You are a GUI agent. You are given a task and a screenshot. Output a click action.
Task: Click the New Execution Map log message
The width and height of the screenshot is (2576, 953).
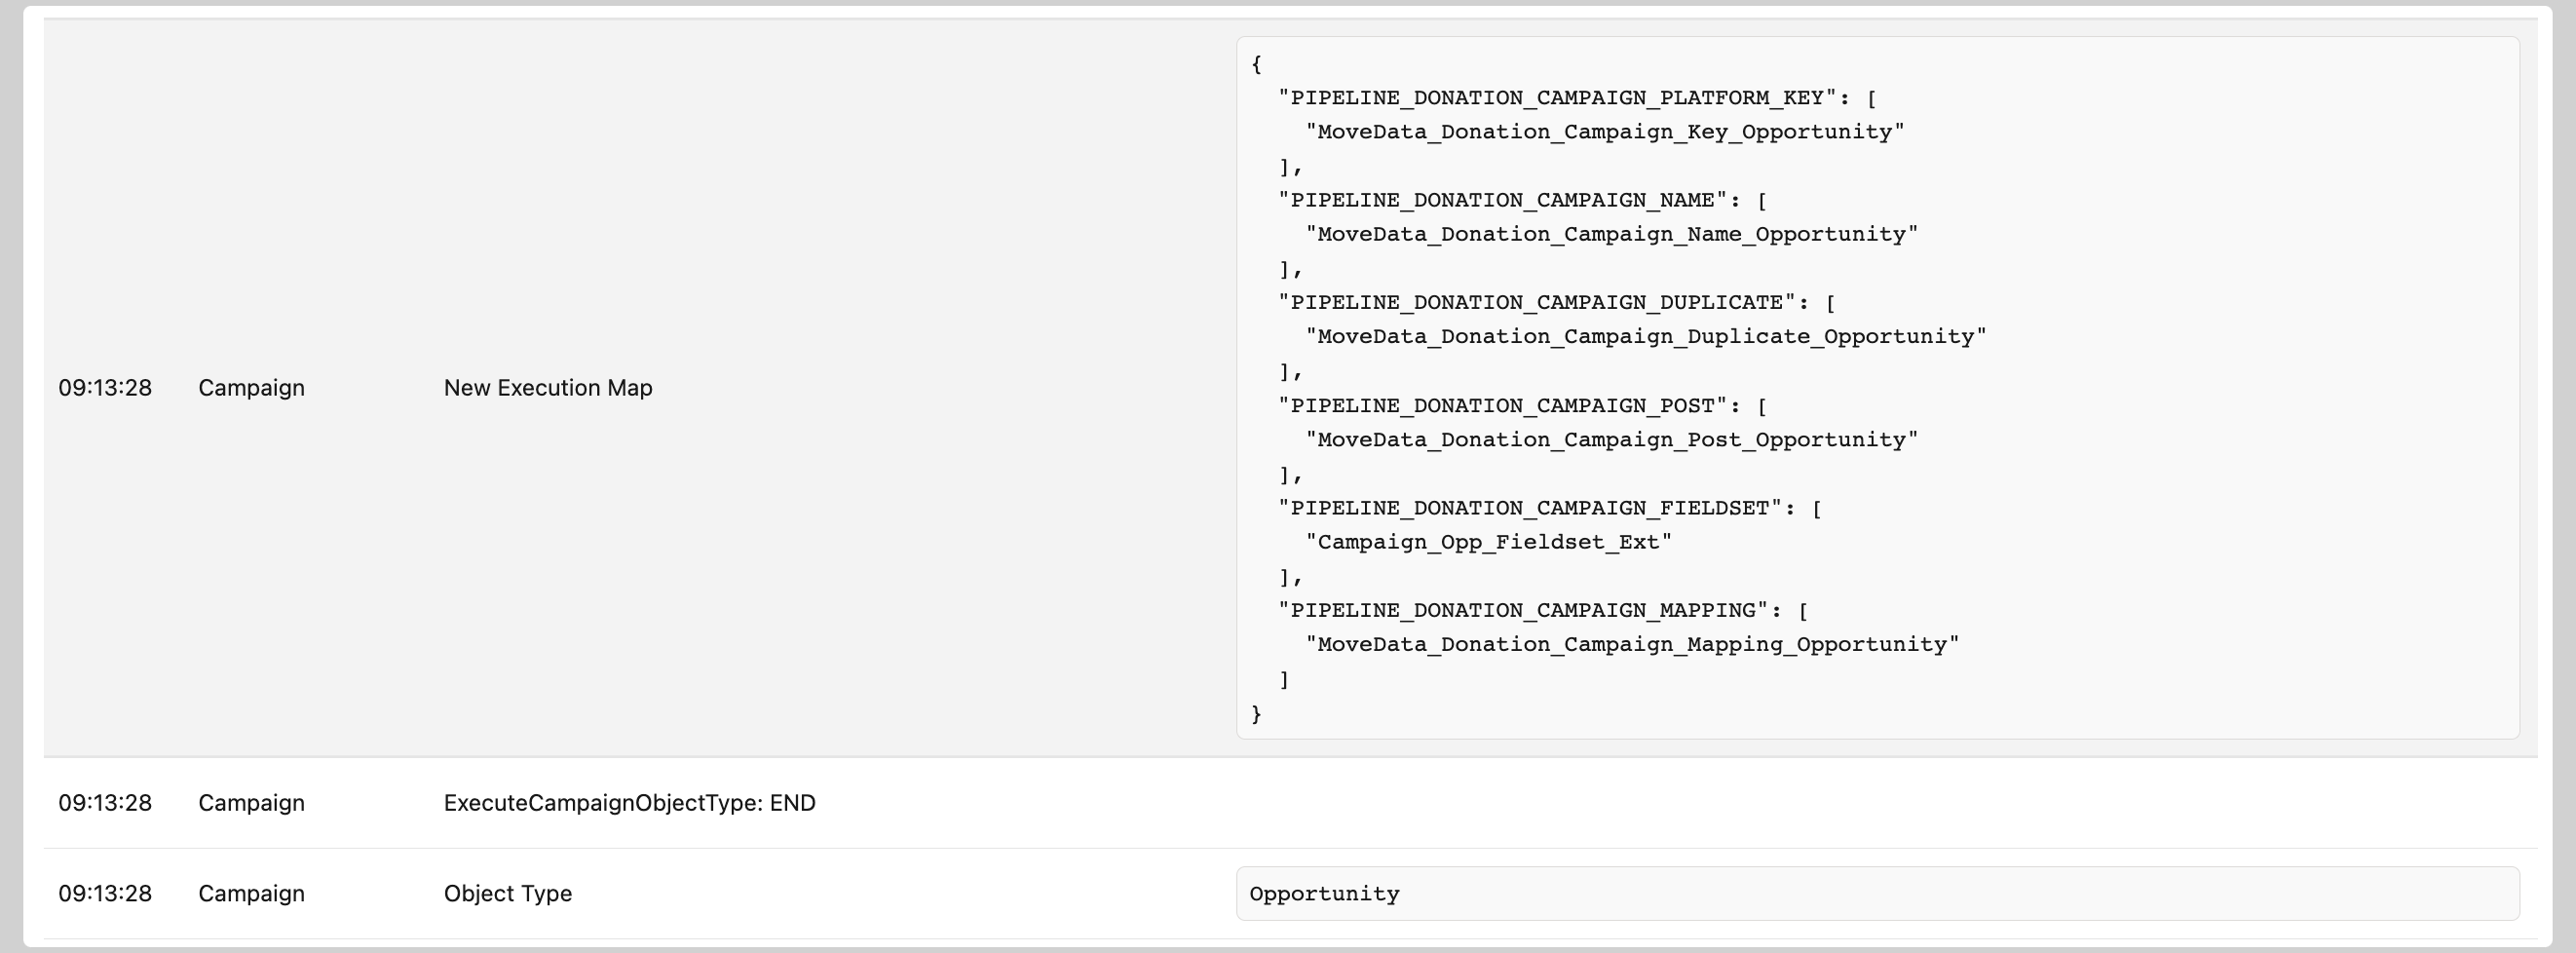[547, 388]
